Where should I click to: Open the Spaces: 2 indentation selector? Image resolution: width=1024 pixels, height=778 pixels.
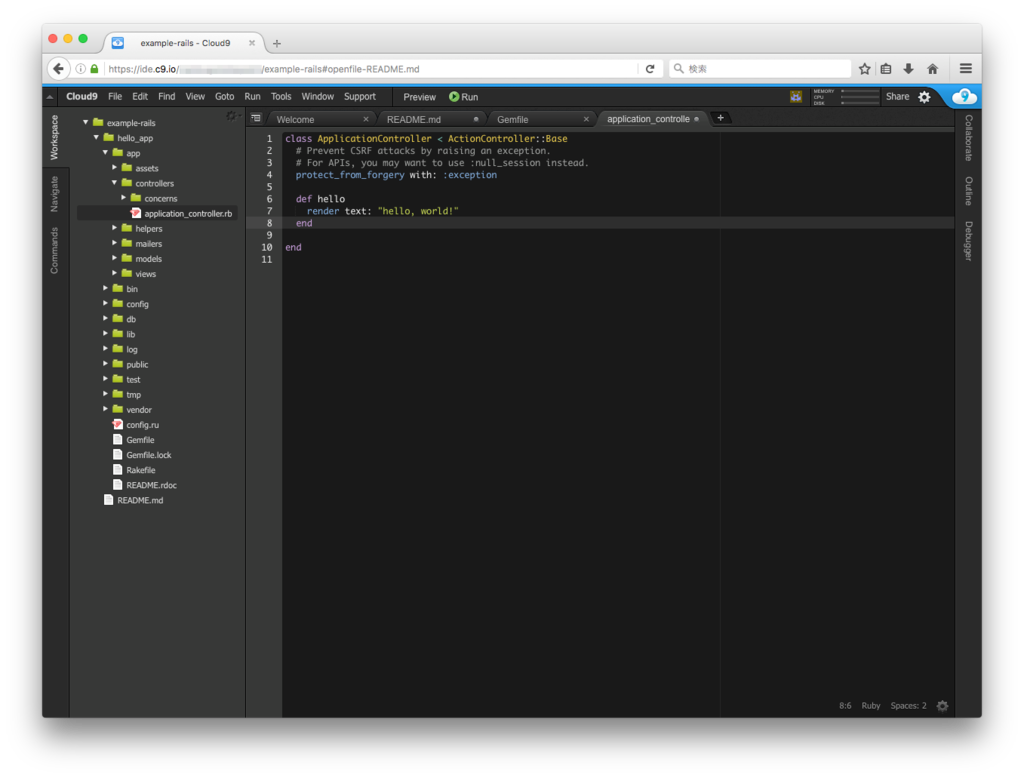point(908,705)
